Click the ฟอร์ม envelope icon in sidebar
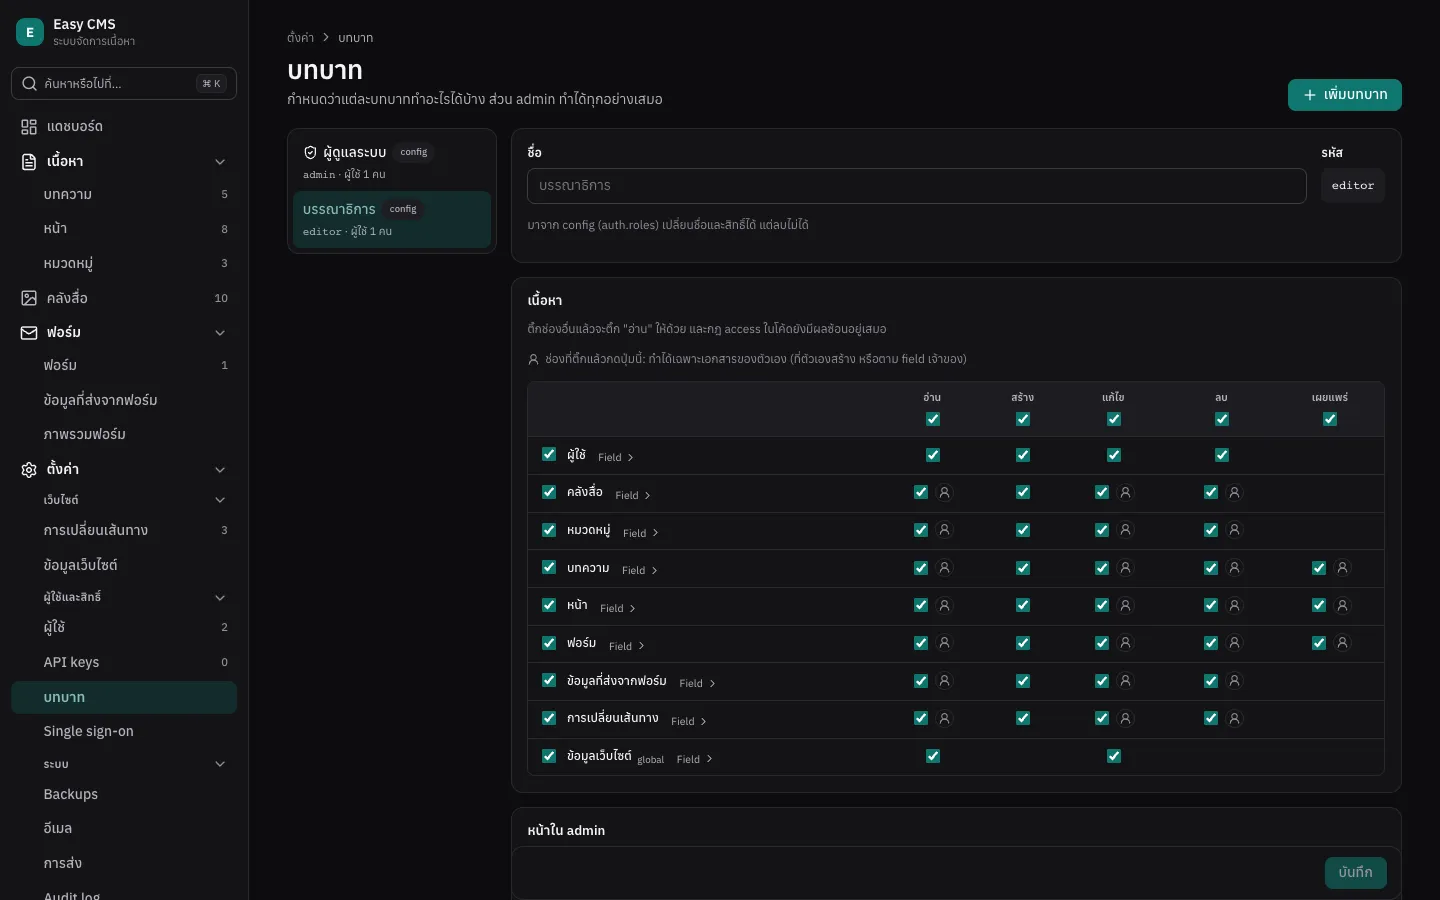Screen dimensions: 1440x900 click(29, 332)
